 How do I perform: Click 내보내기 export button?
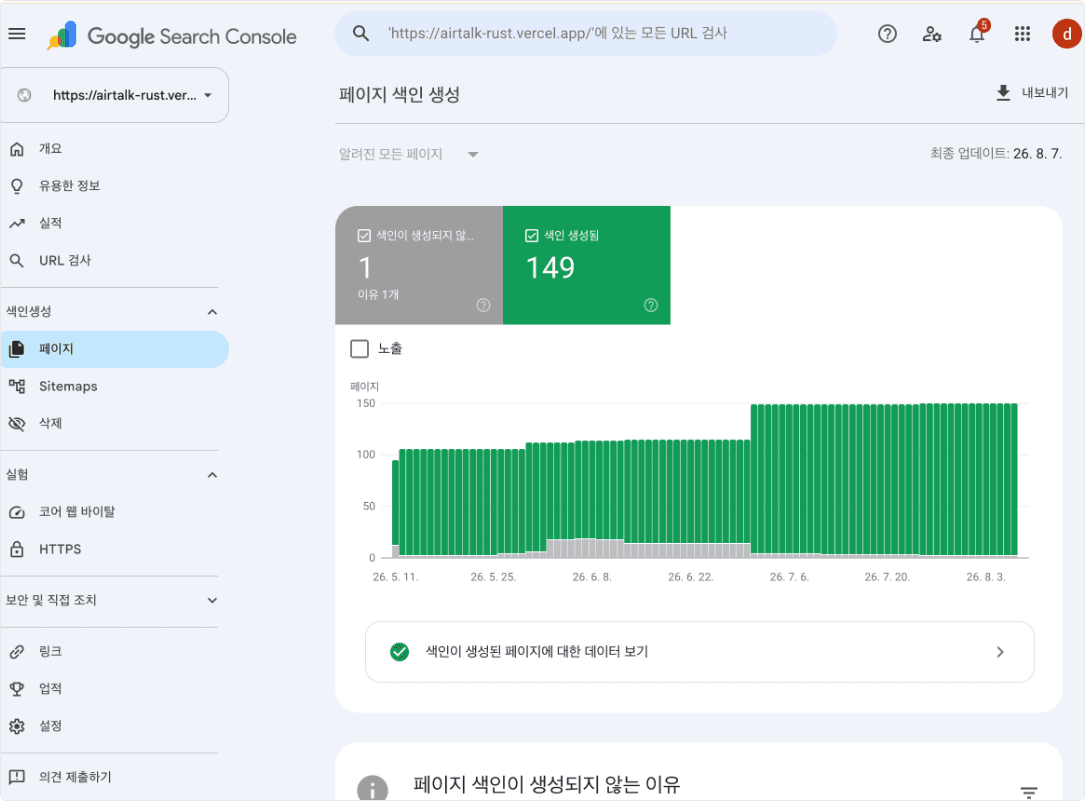tap(1032, 93)
